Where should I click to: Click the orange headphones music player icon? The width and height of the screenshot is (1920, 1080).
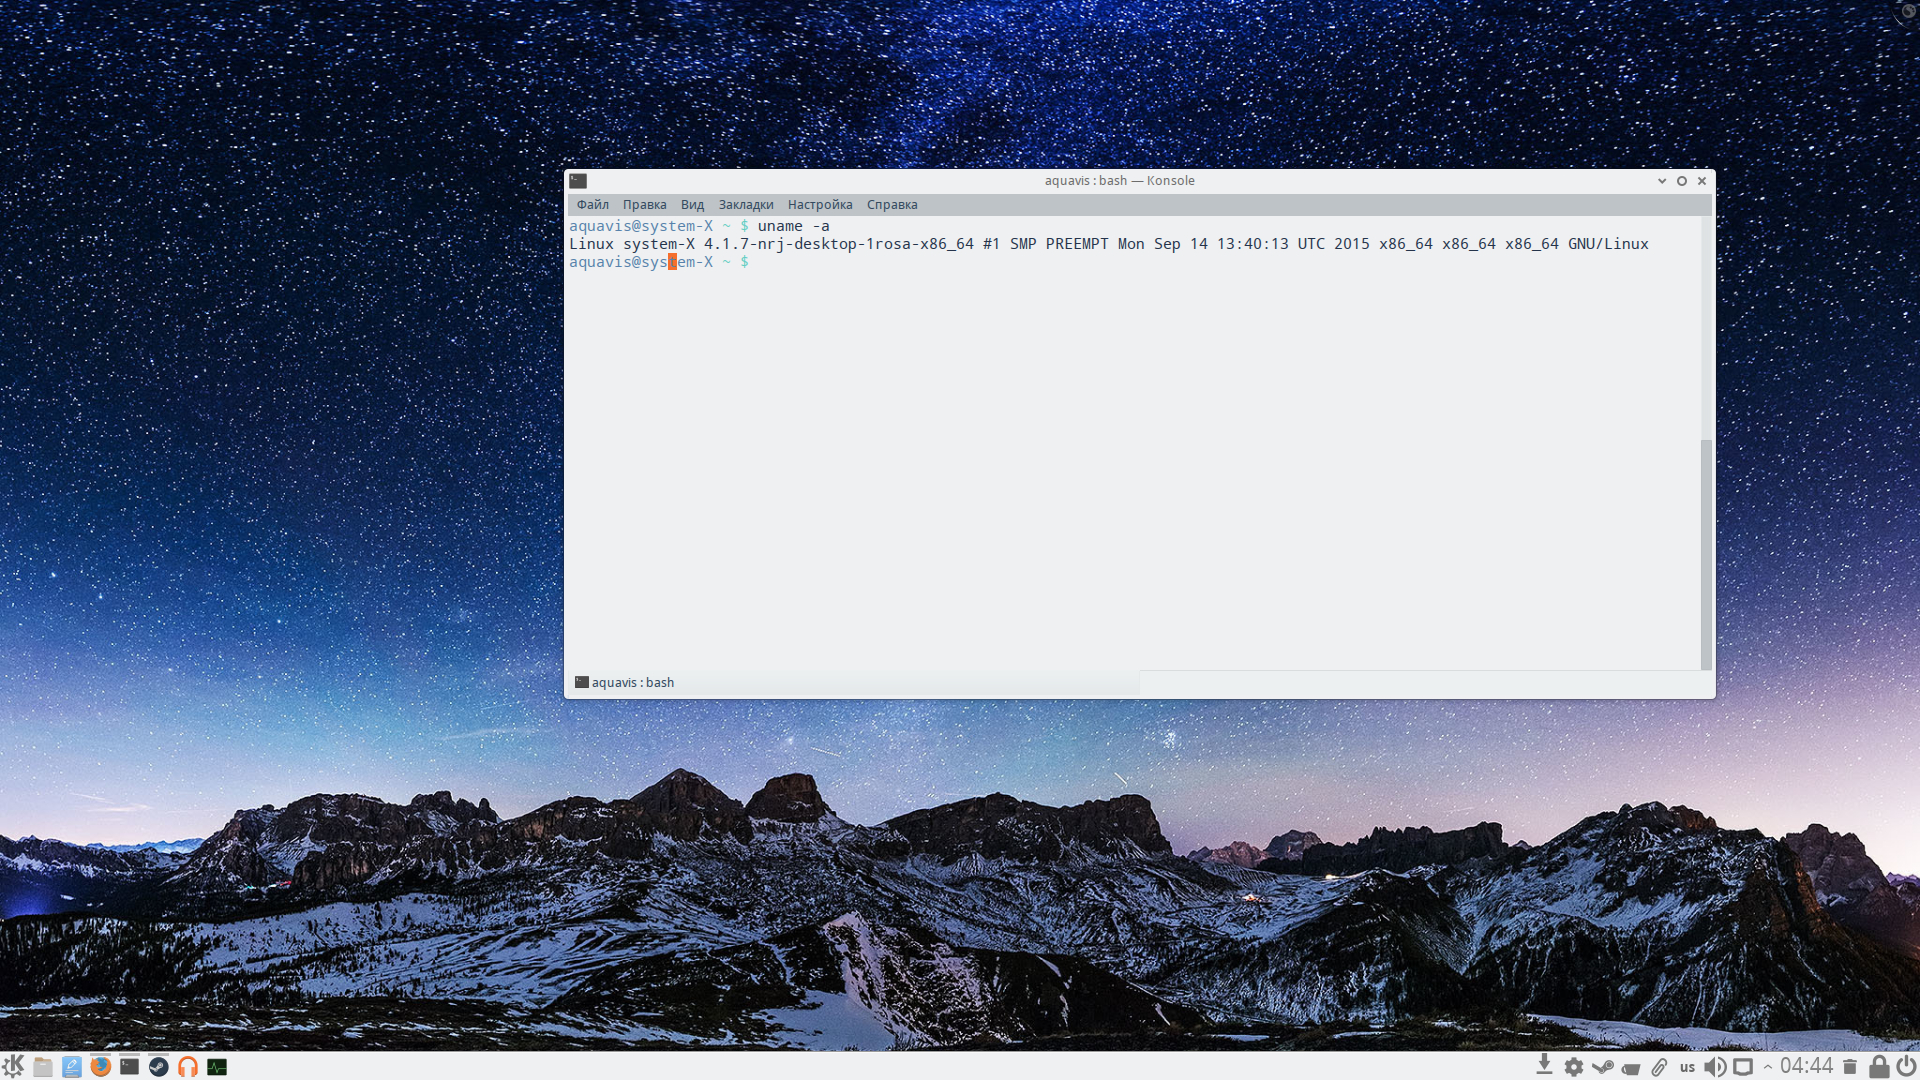[187, 1066]
